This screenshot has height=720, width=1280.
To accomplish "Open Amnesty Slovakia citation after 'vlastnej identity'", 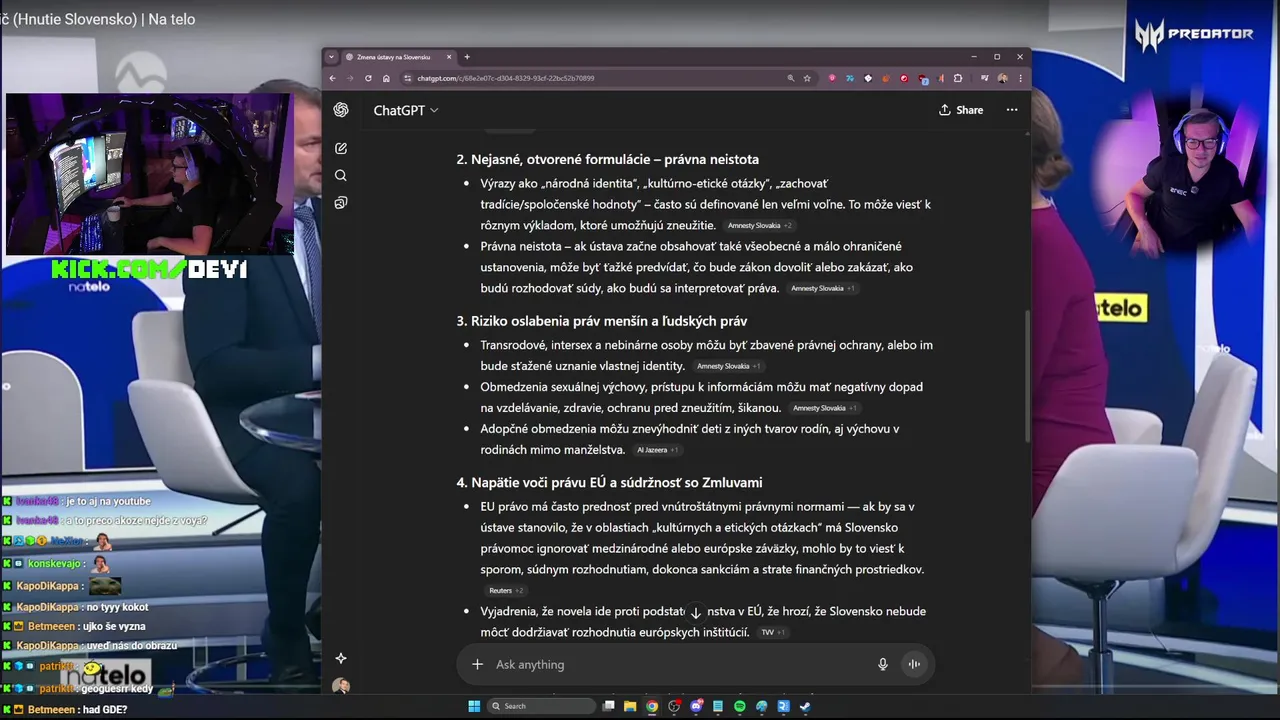I will click(x=728, y=366).
